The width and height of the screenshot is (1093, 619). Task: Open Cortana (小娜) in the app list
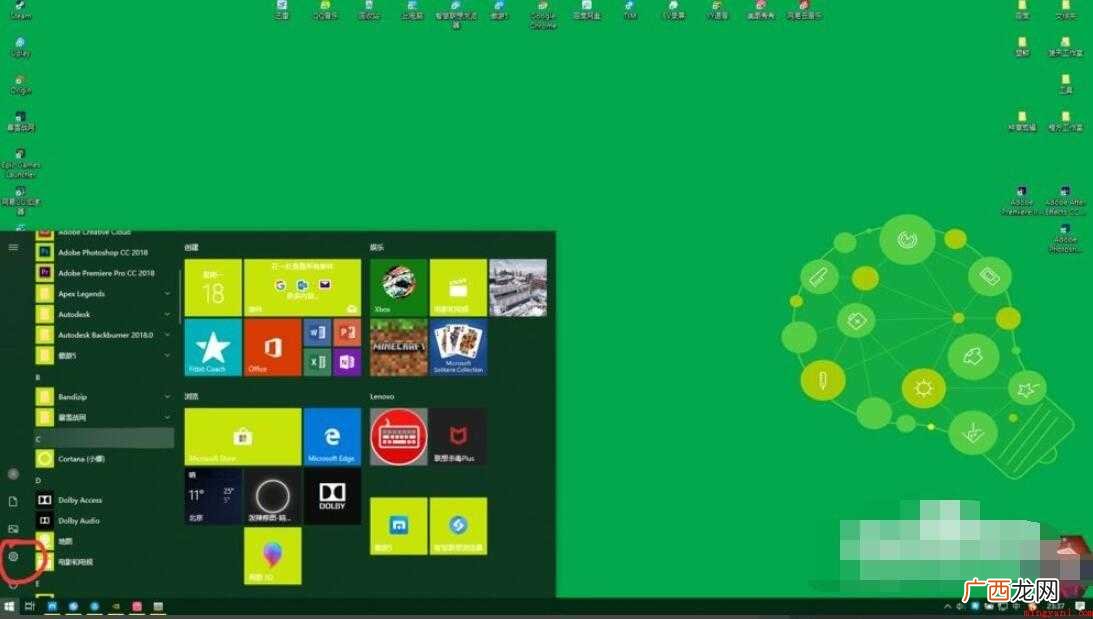(105, 459)
